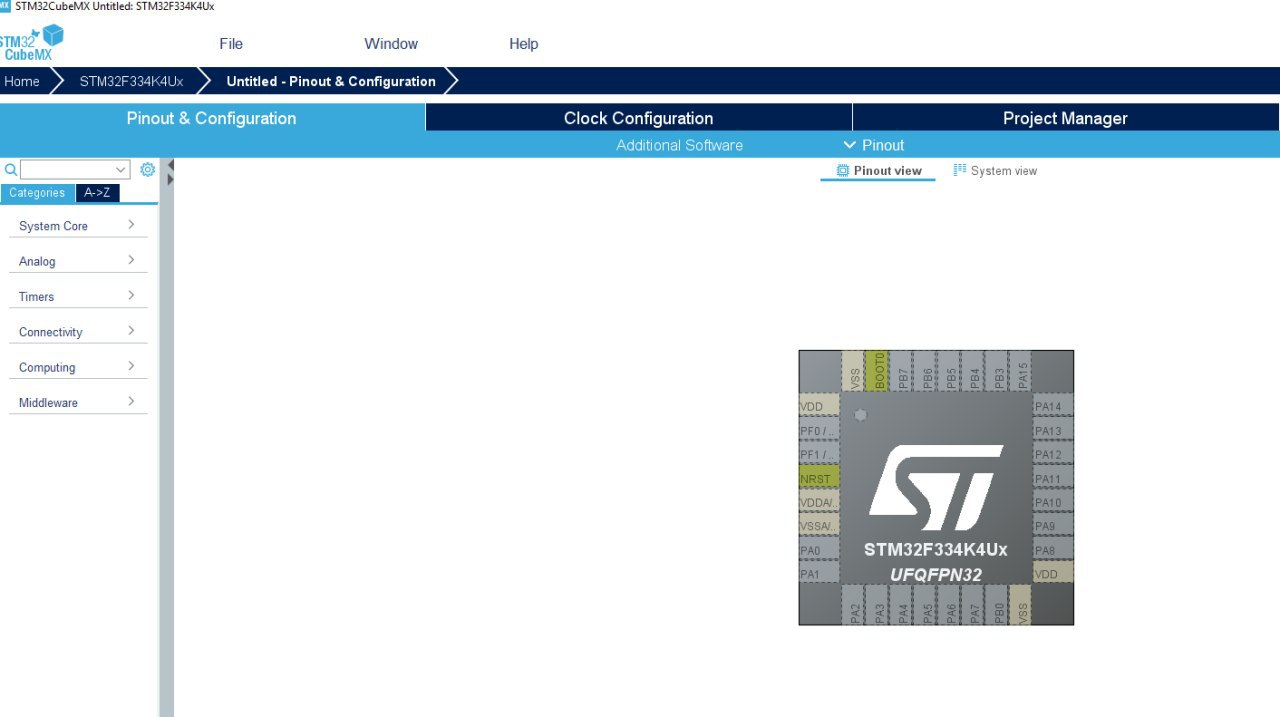Viewport: 1280px width, 717px height.
Task: Click pin PB4 on the chip
Action: tap(973, 371)
